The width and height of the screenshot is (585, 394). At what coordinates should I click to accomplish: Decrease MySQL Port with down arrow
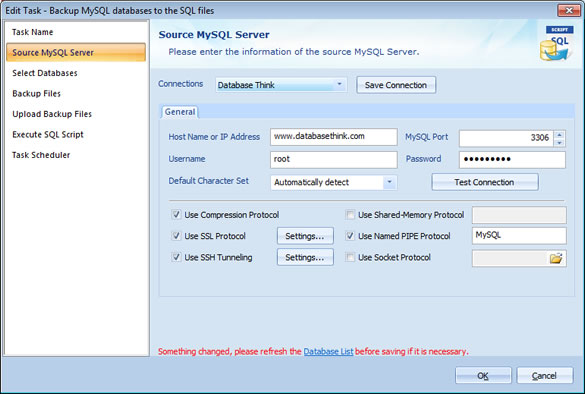click(x=559, y=143)
